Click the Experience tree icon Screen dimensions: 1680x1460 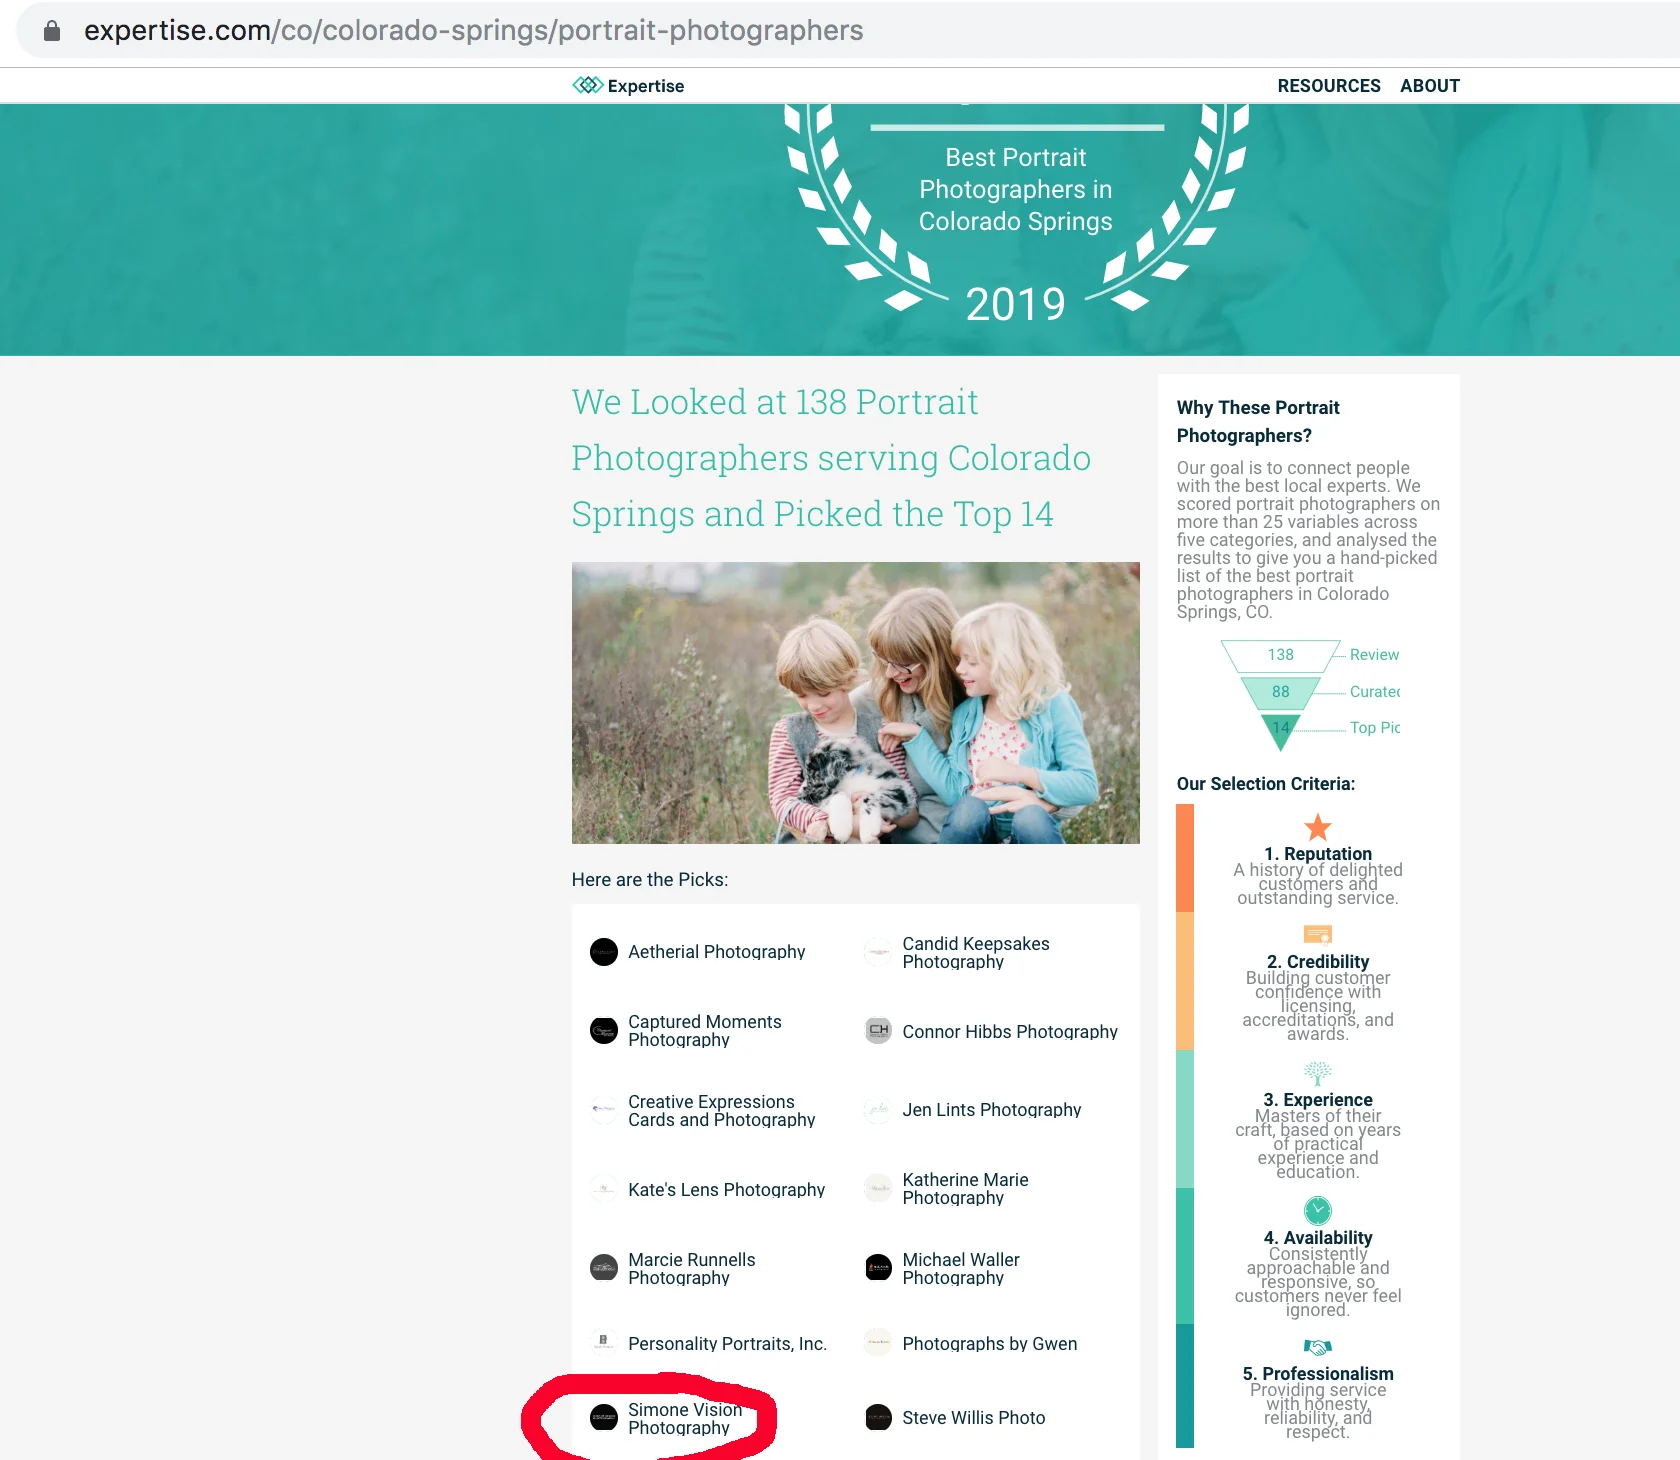tap(1318, 1073)
